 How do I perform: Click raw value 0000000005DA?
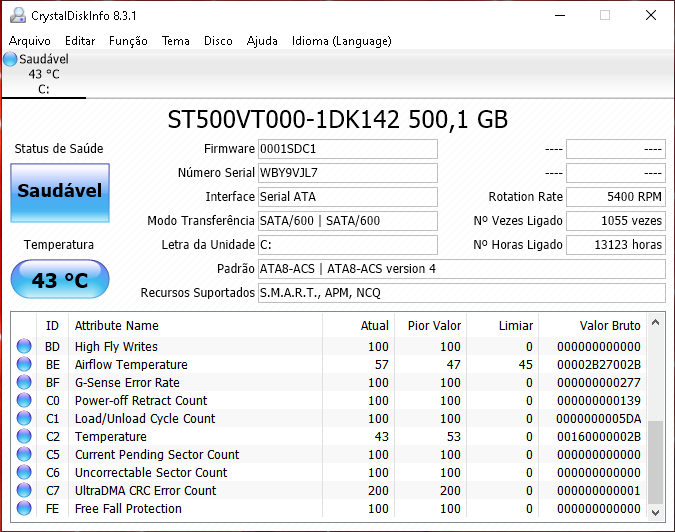599,418
